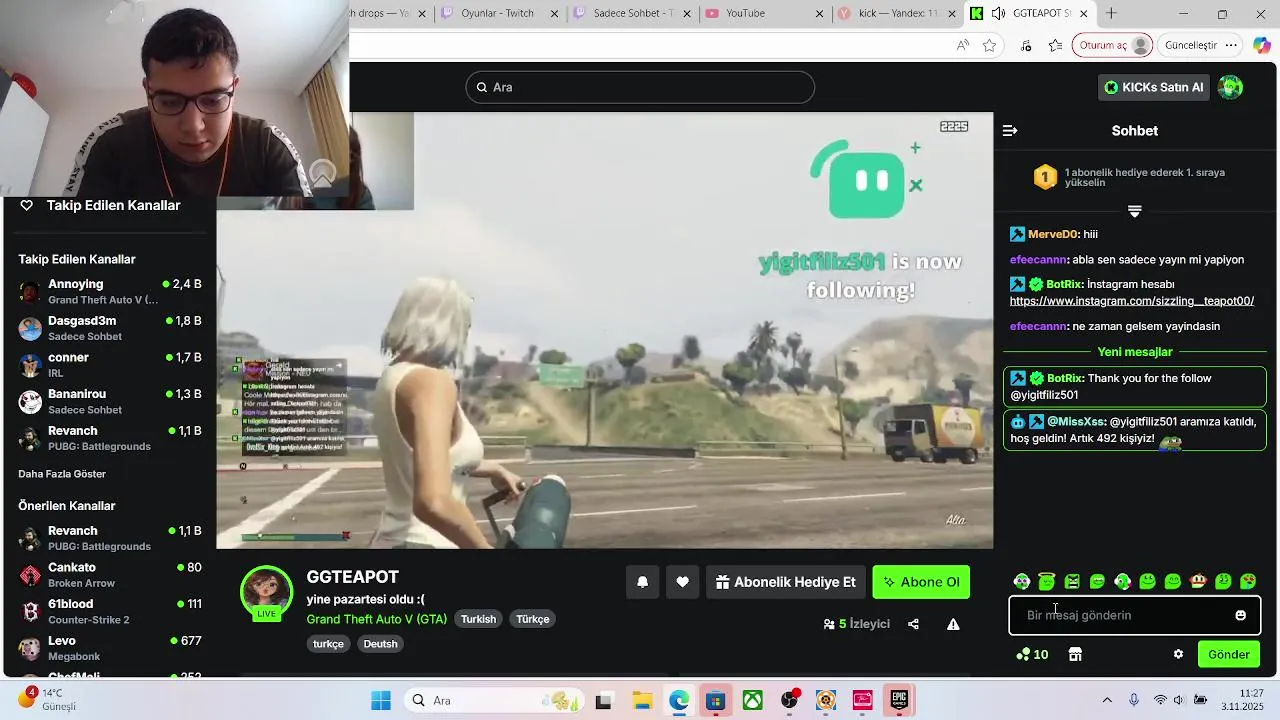Open Epic Games launcher in the taskbar
The image size is (1280, 720).
pos(899,700)
